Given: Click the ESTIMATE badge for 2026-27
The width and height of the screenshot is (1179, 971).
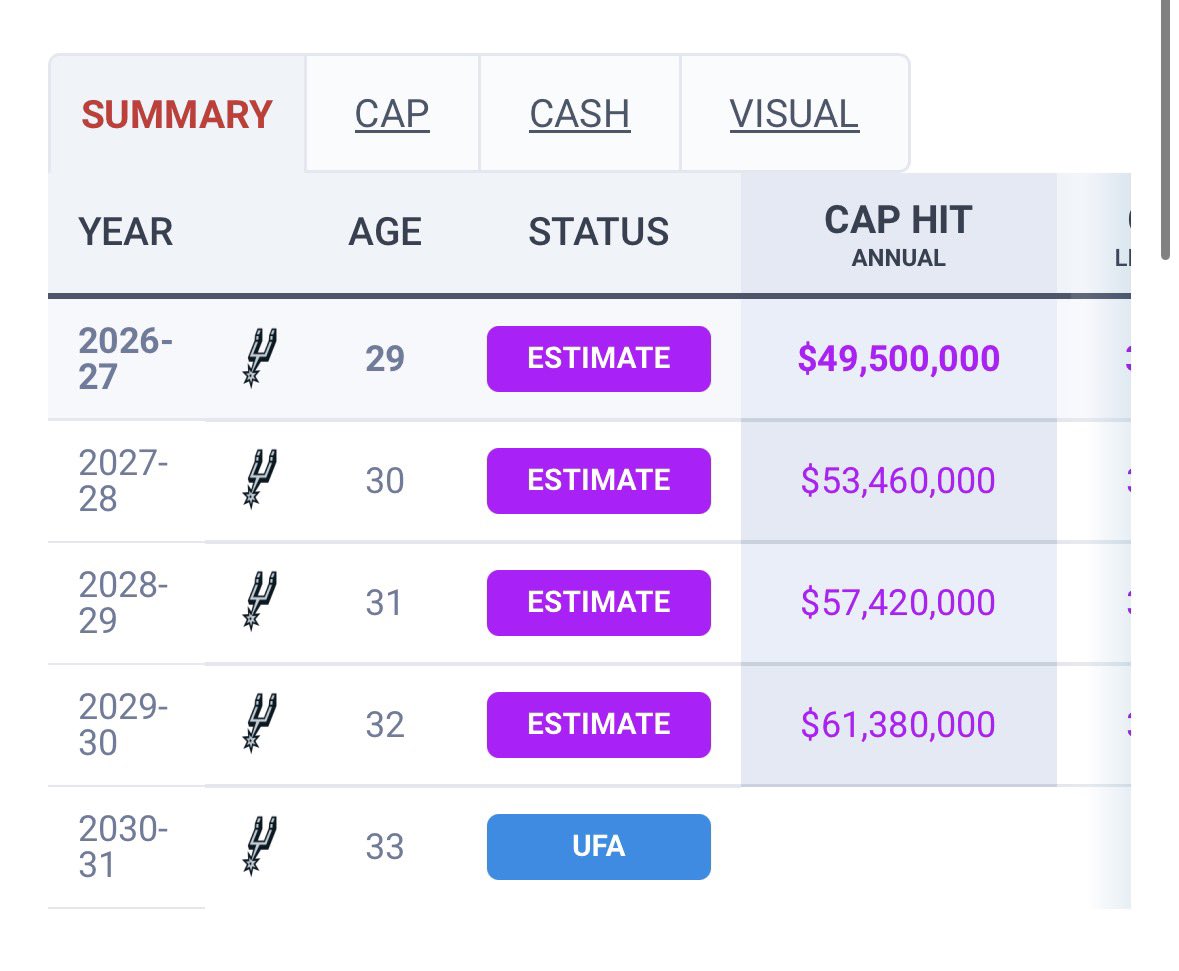Looking at the screenshot, I should tap(599, 359).
